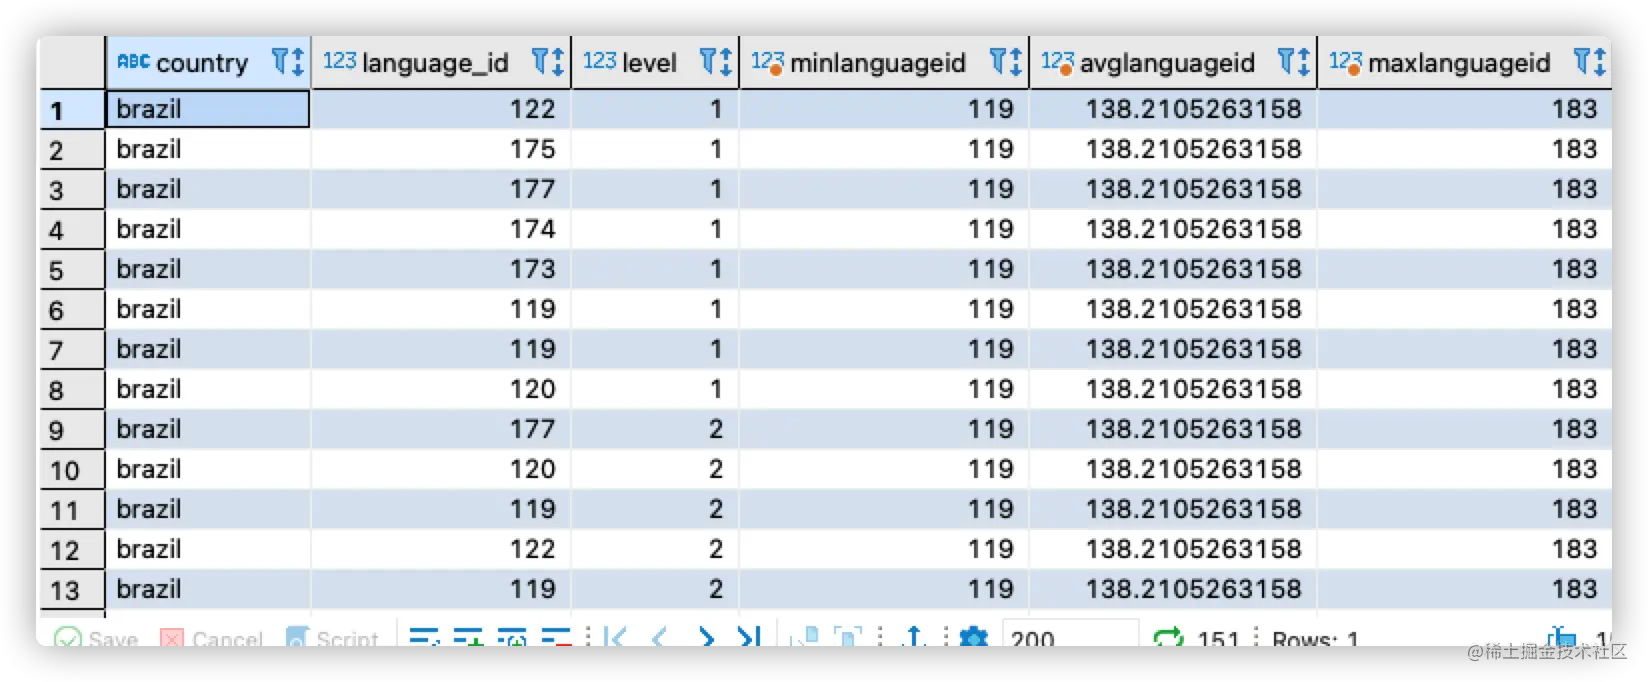The image size is (1648, 682).
Task: Click avglanguageid cell 138.2105263158 in row 11
Action: tap(1173, 509)
